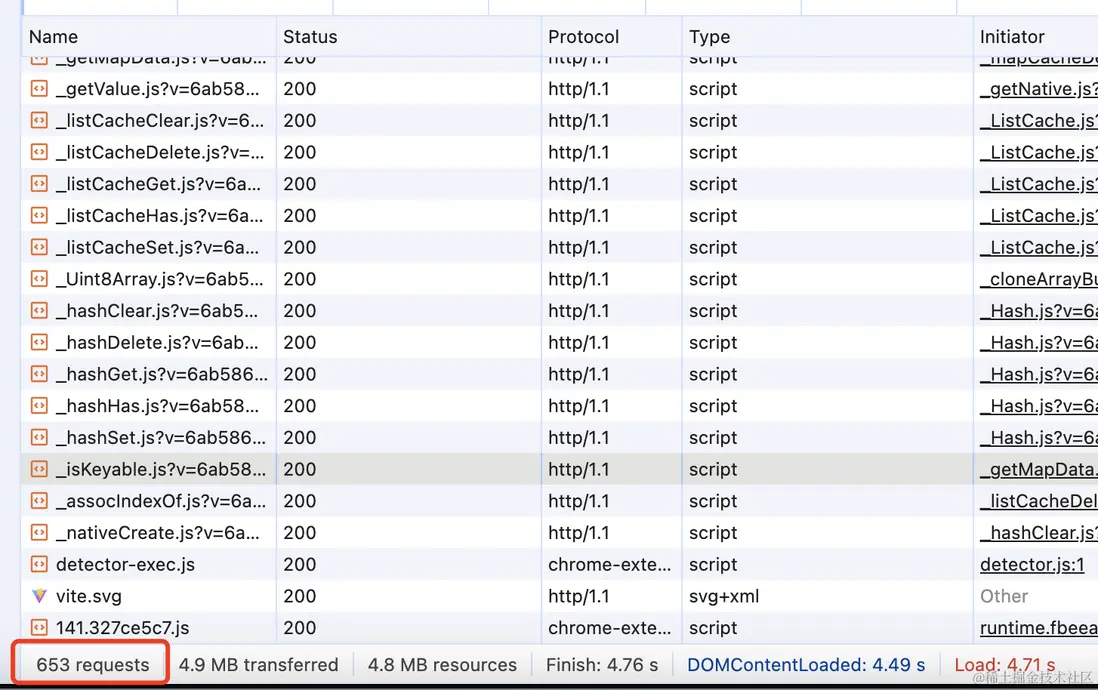
Task: Sort by the Status column header
Action: click(x=310, y=37)
